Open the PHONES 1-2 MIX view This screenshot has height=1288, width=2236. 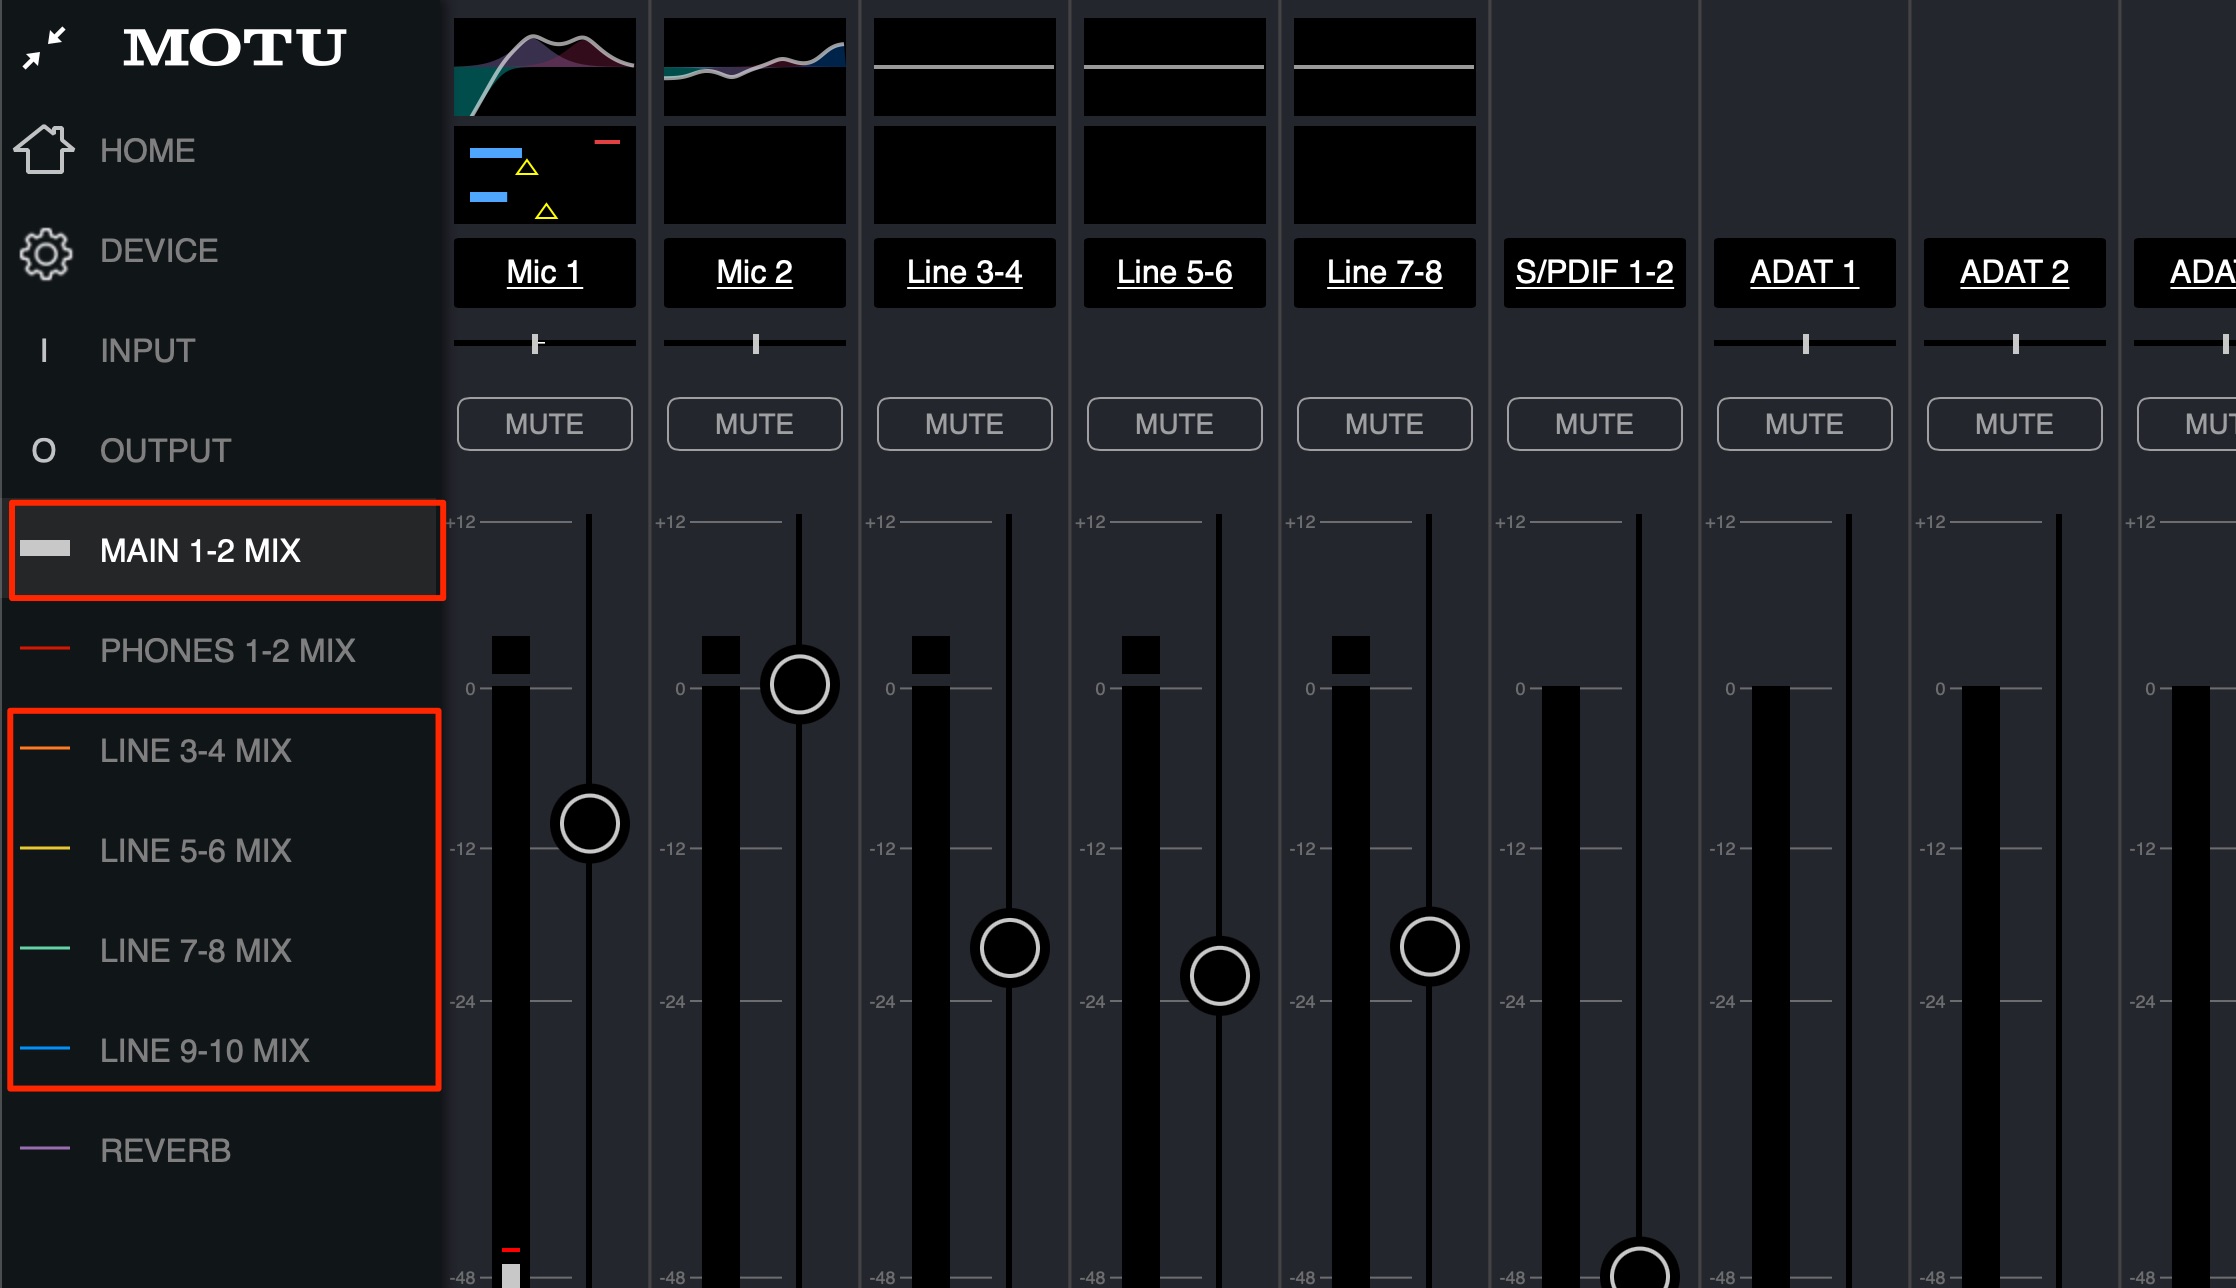221,651
